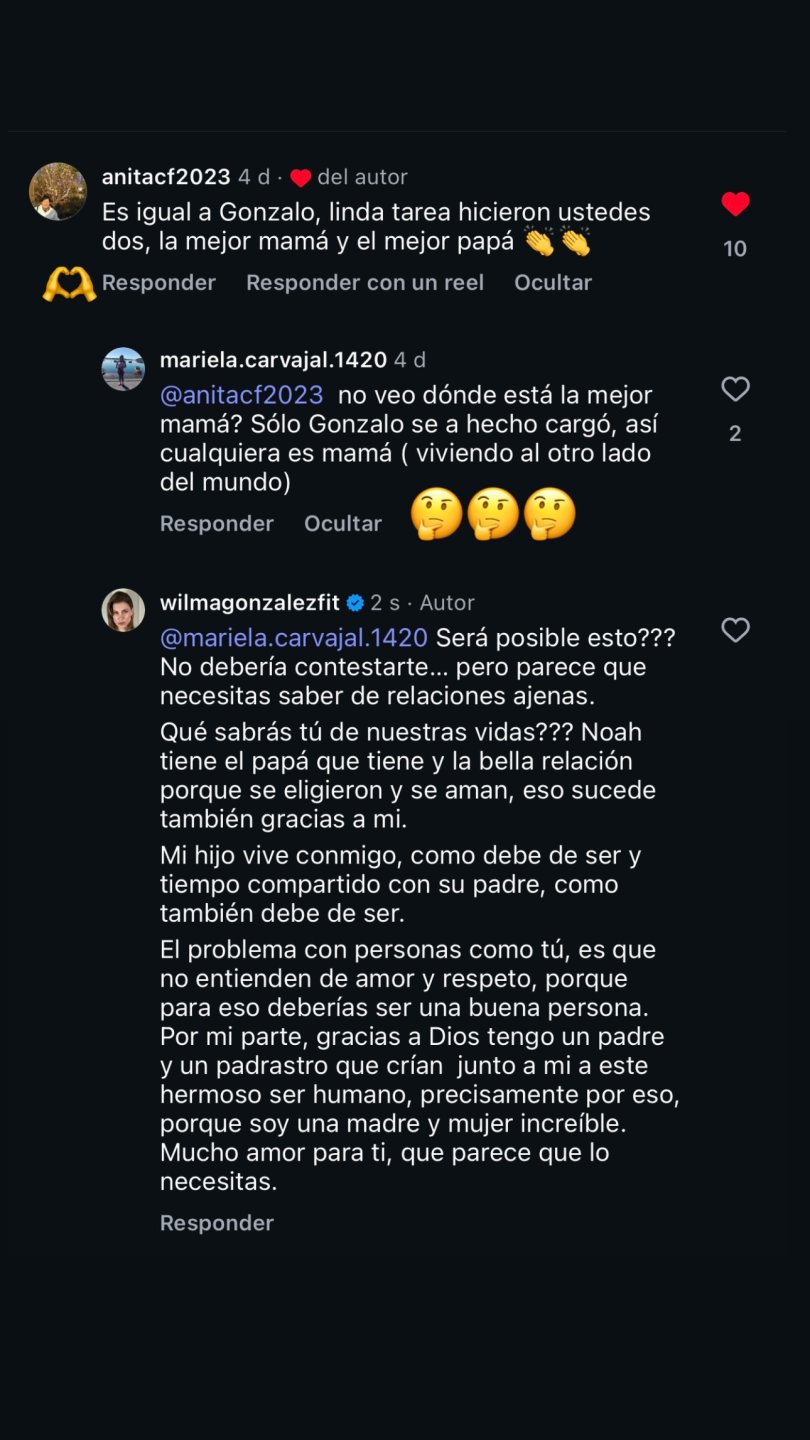Click Responder con un reel

365,283
